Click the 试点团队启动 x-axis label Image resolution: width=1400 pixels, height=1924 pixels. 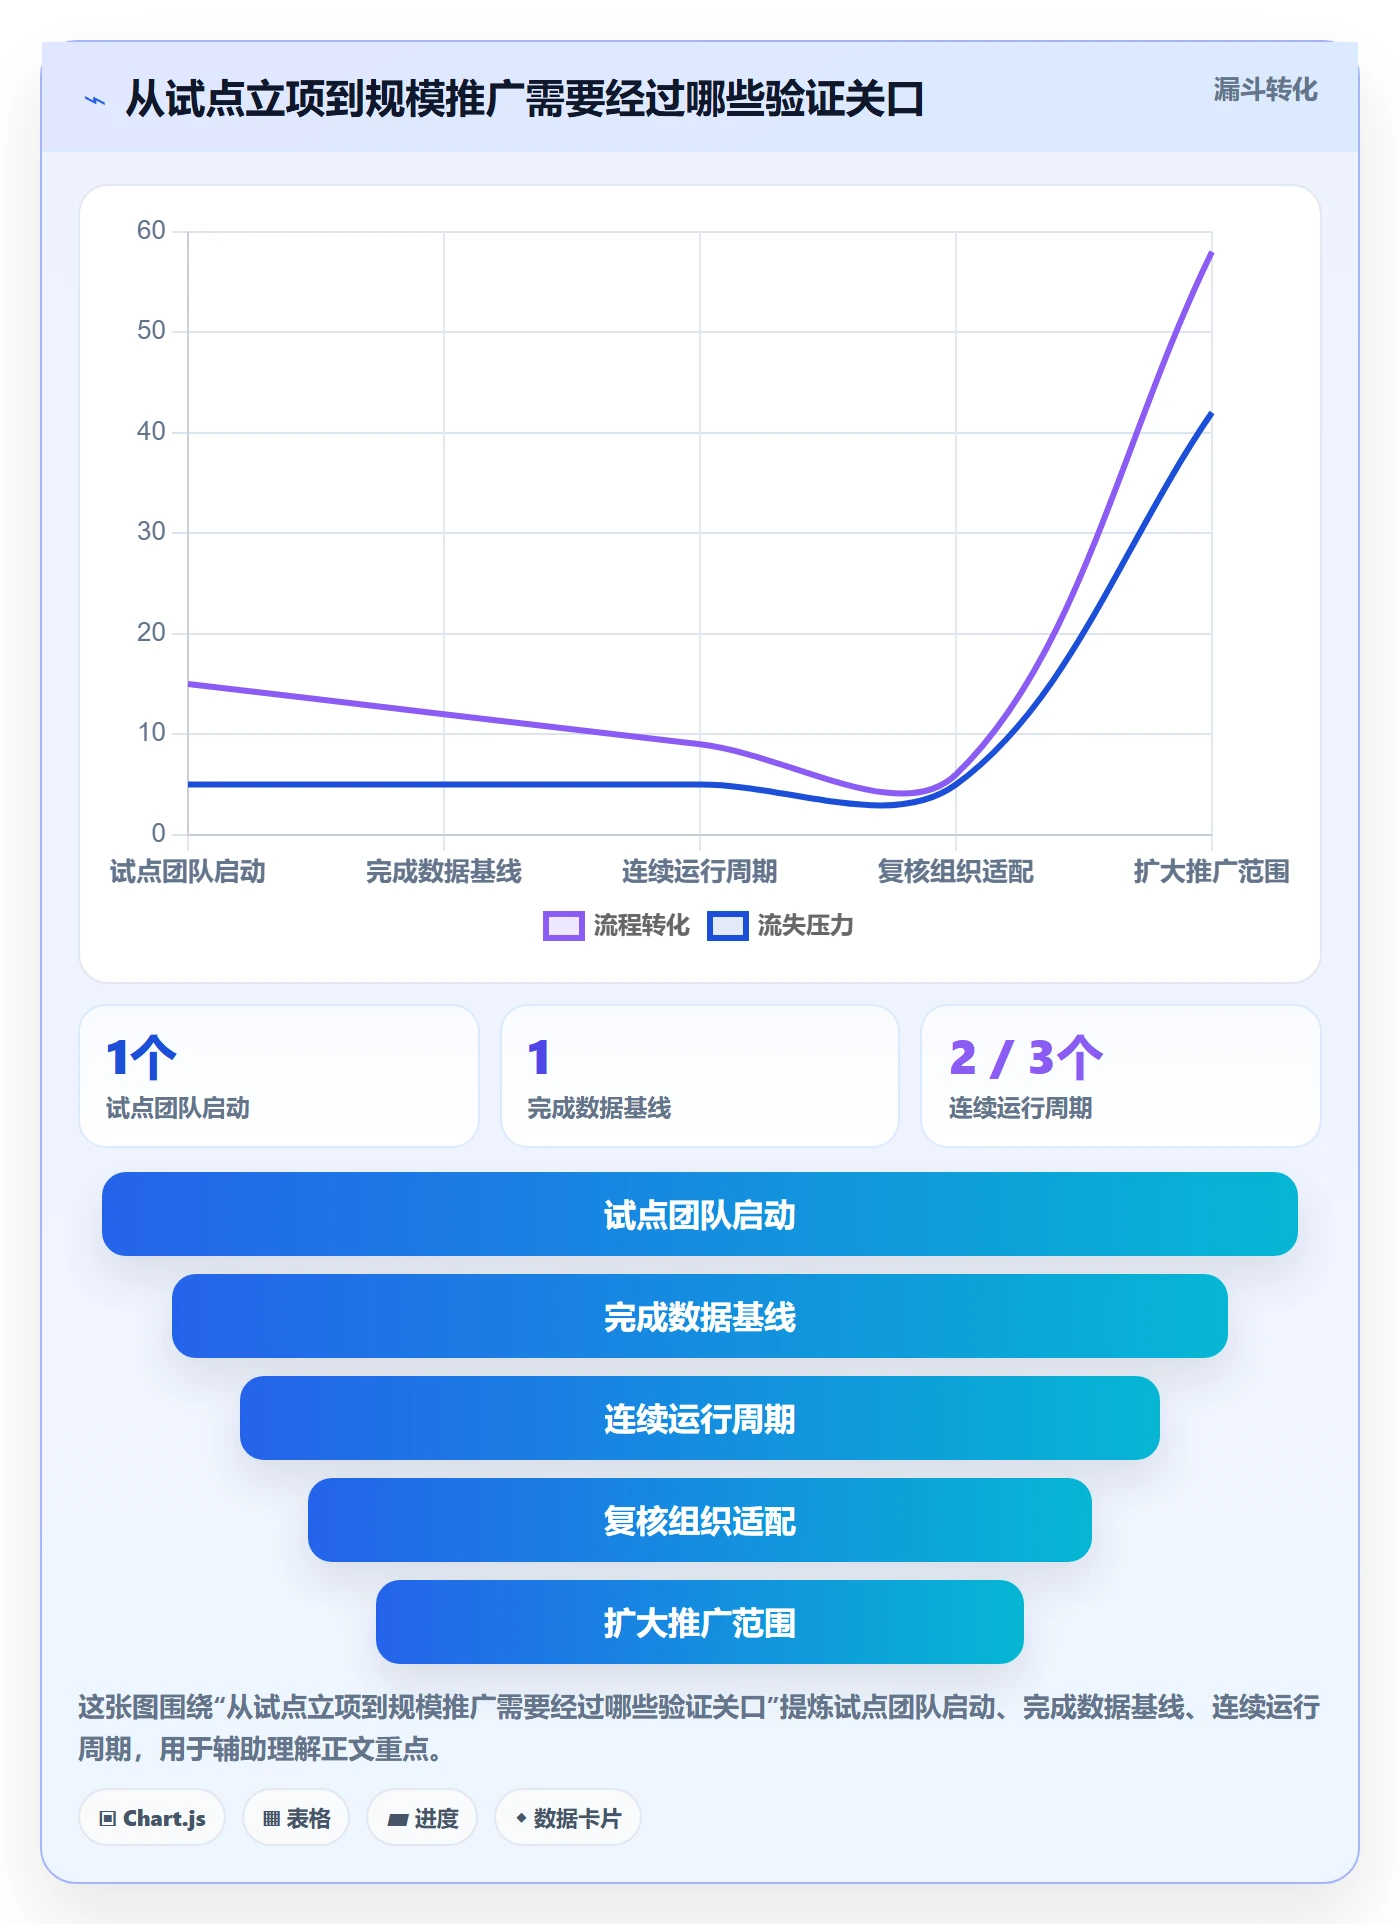[x=188, y=871]
